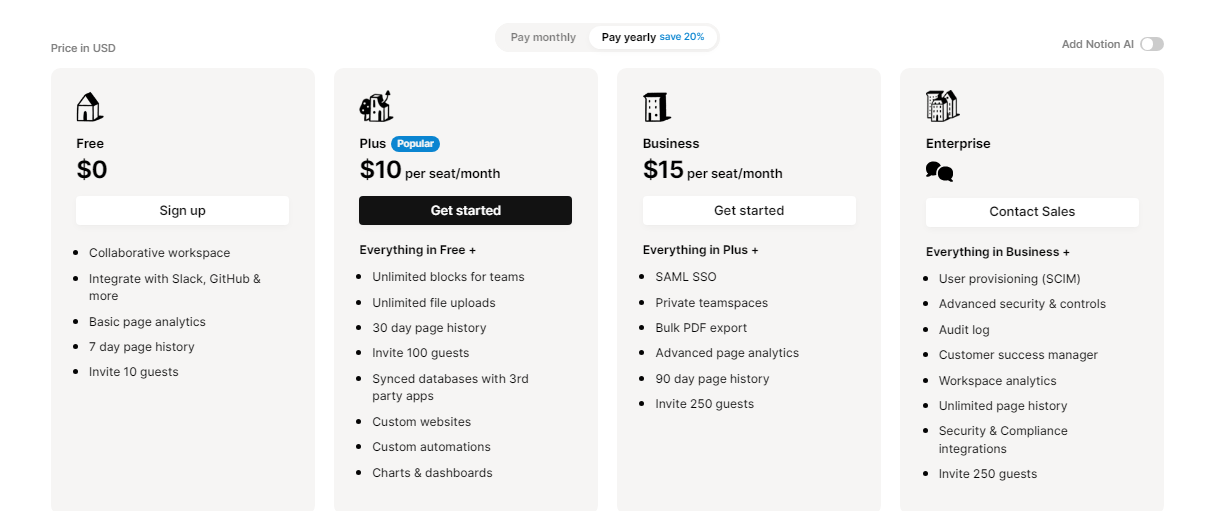This screenshot has height=511, width=1206.
Task: Click the Free plan house icon
Action: [x=90, y=107]
